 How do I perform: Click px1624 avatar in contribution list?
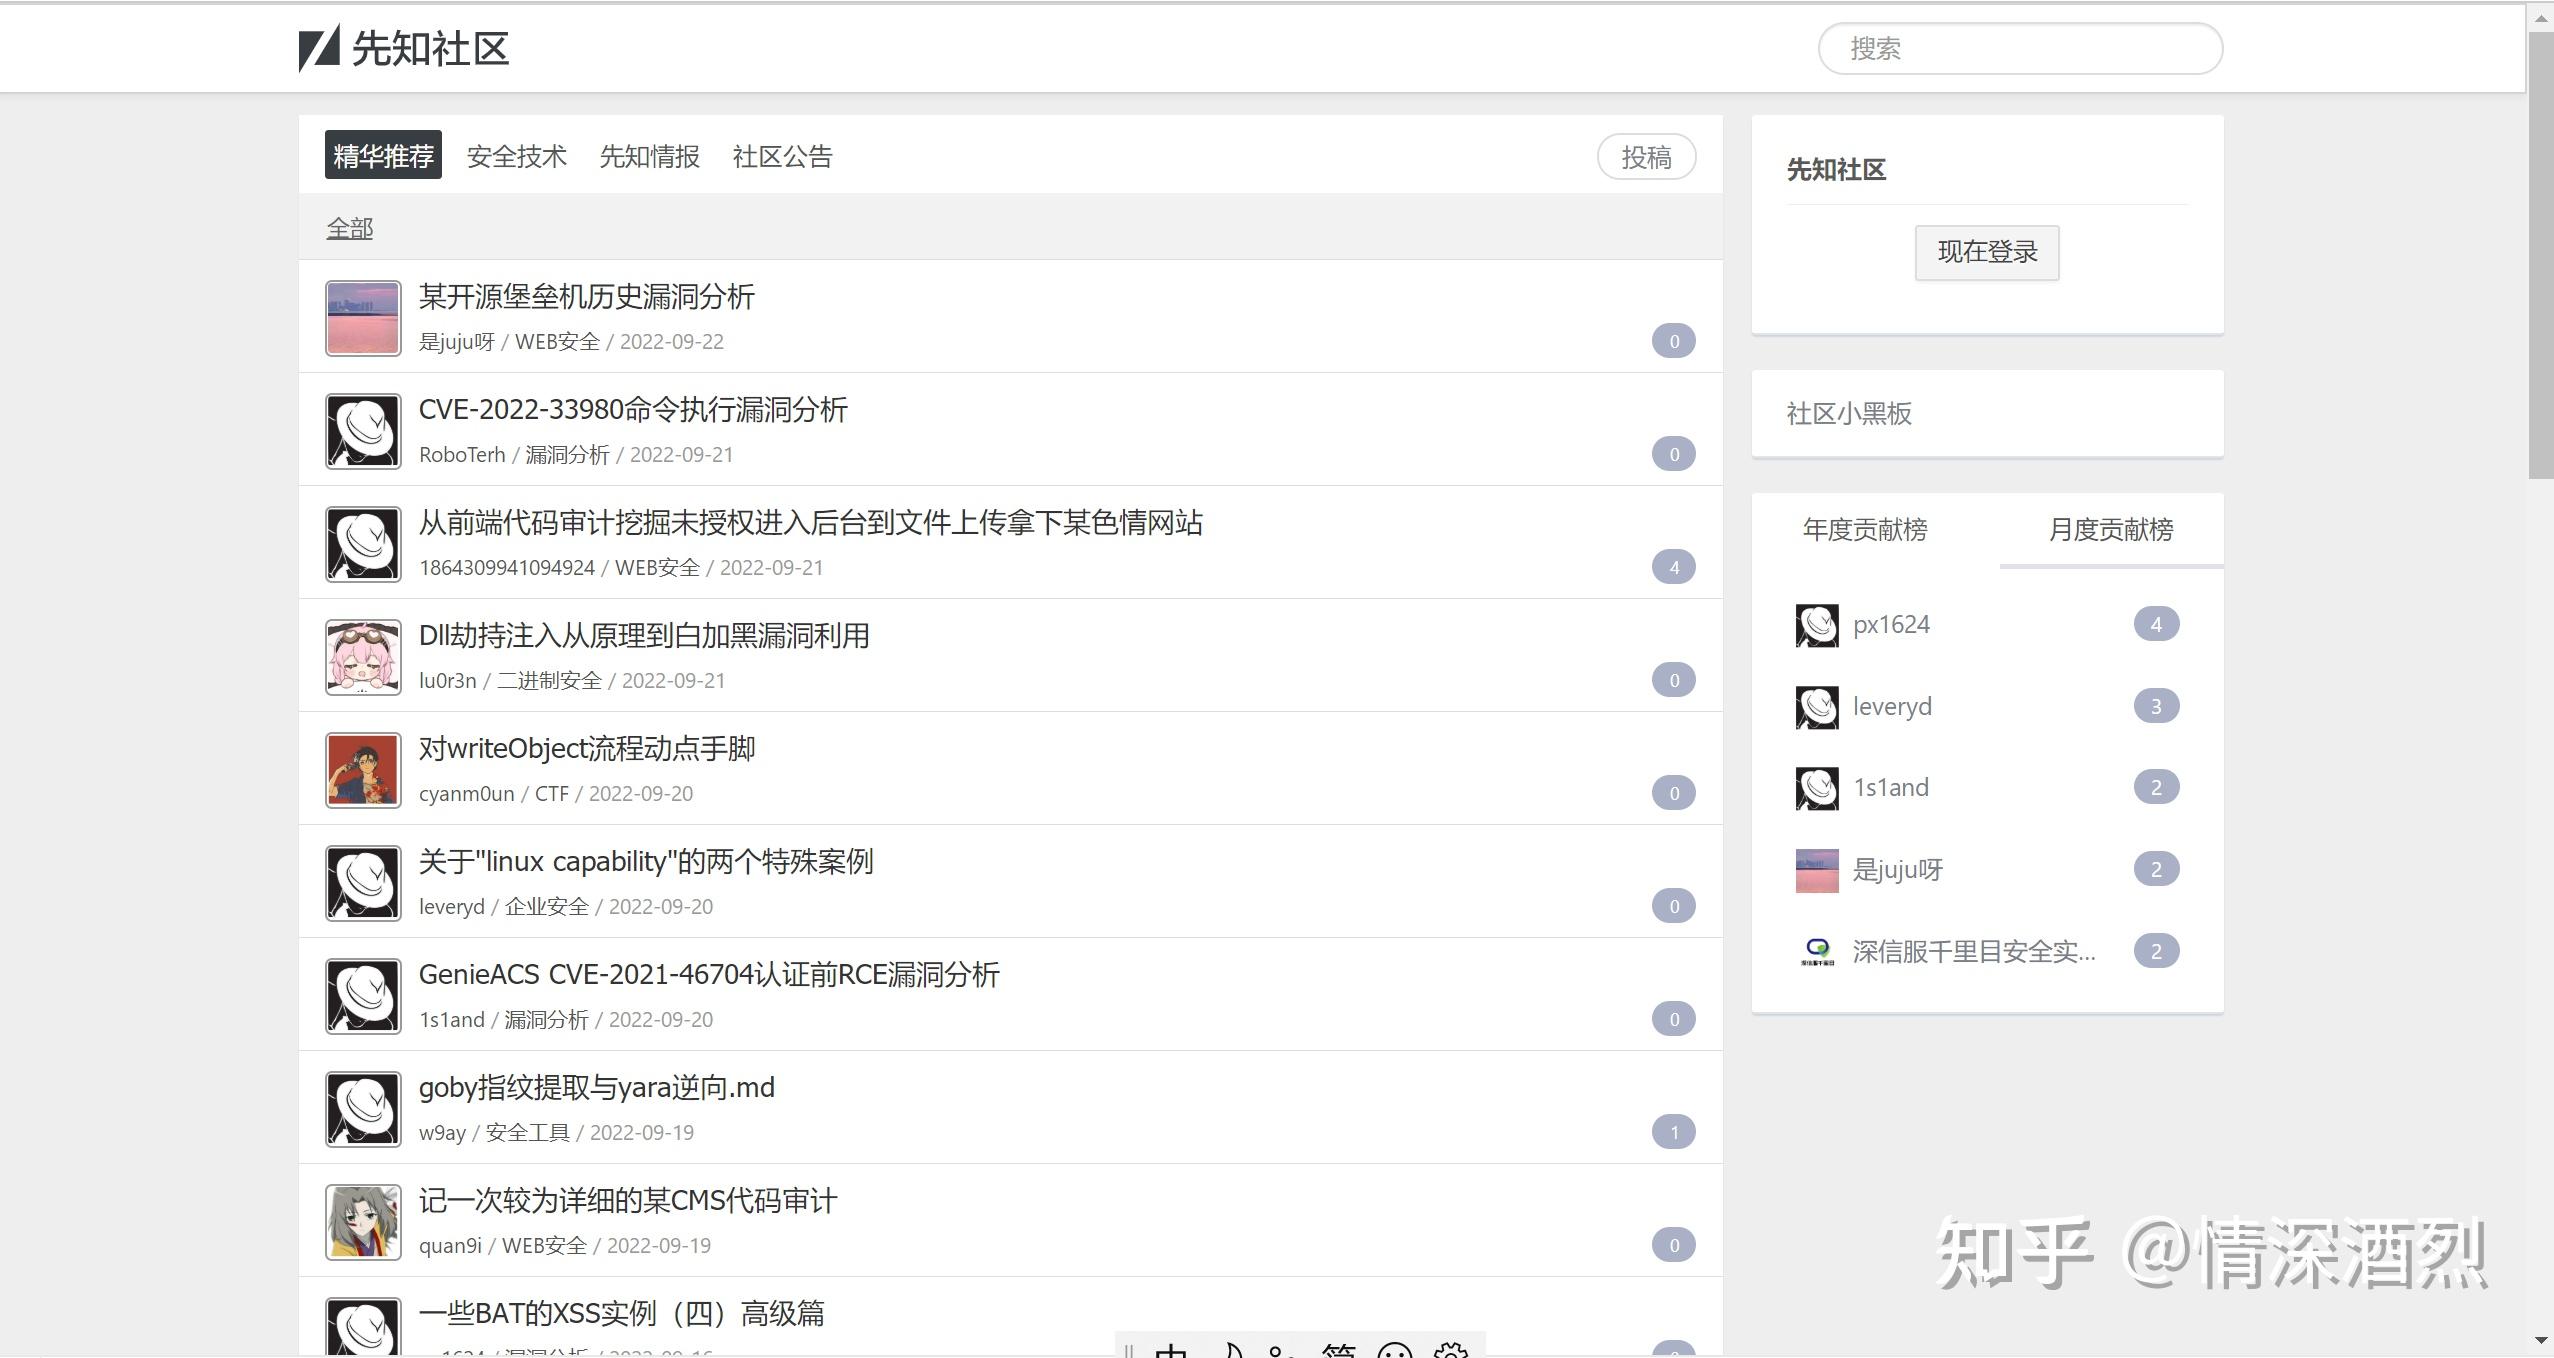1817,625
